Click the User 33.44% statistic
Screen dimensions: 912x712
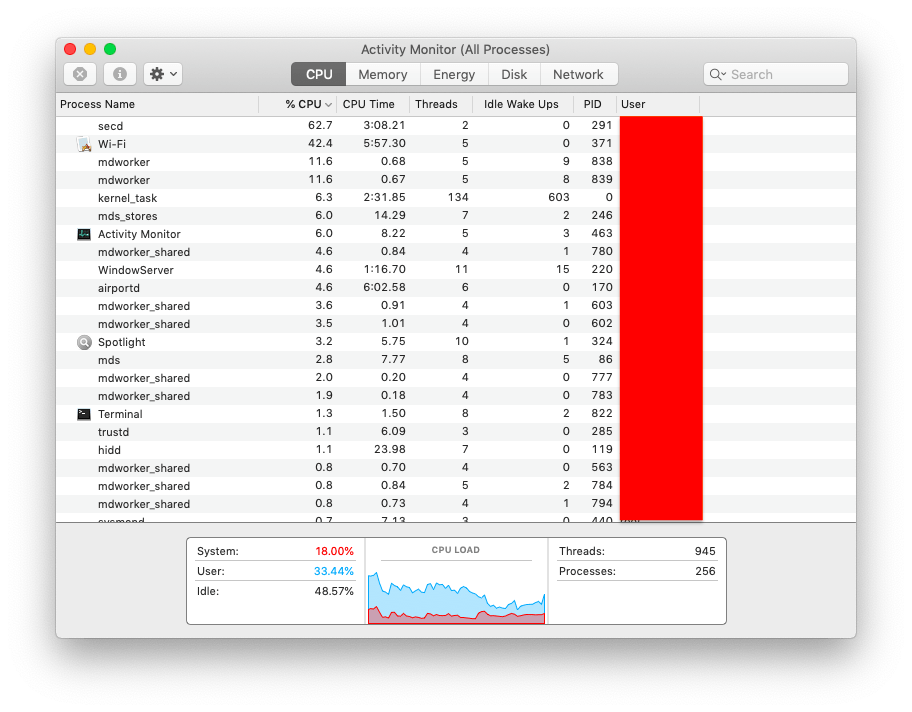coord(275,571)
